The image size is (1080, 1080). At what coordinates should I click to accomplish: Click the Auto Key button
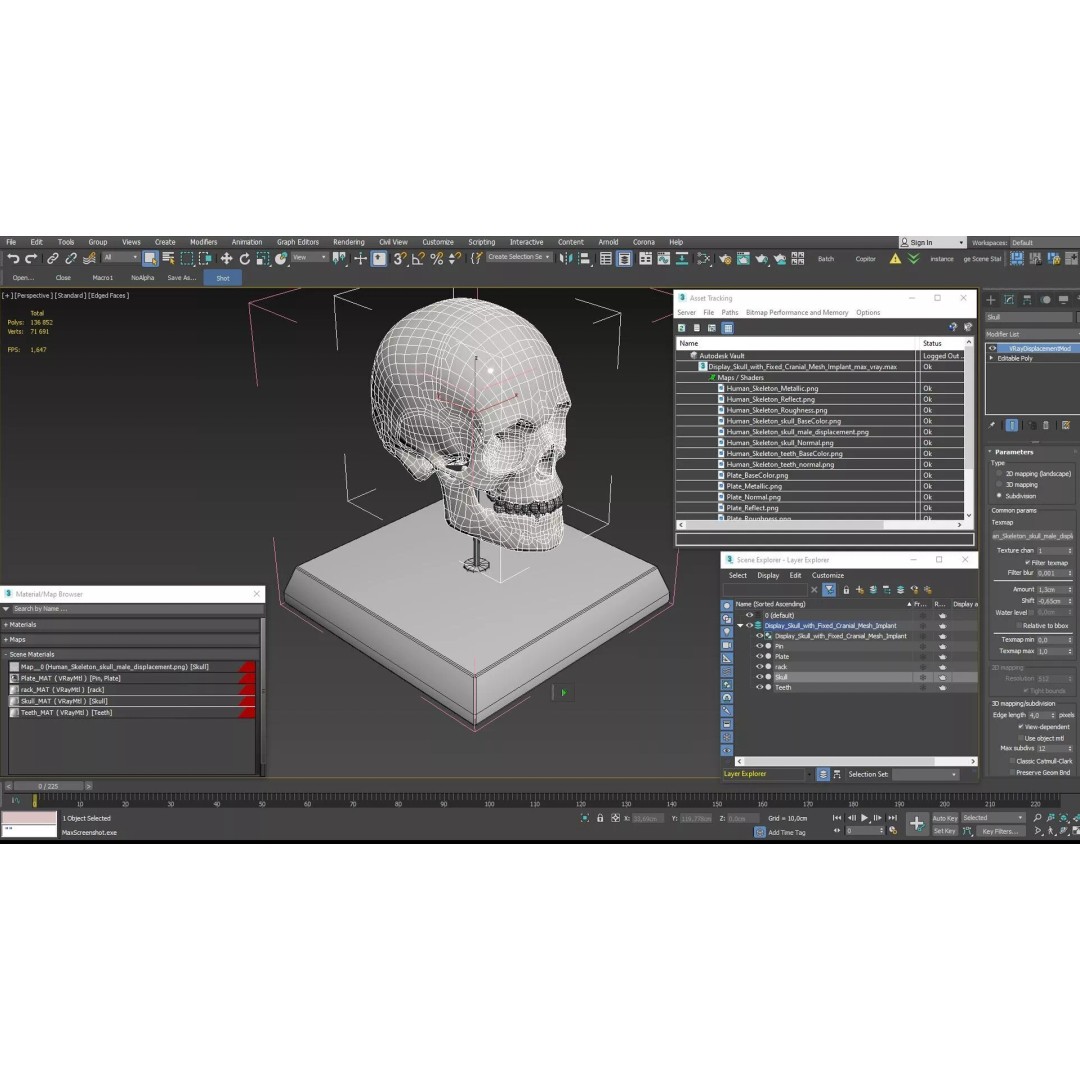tap(945, 818)
